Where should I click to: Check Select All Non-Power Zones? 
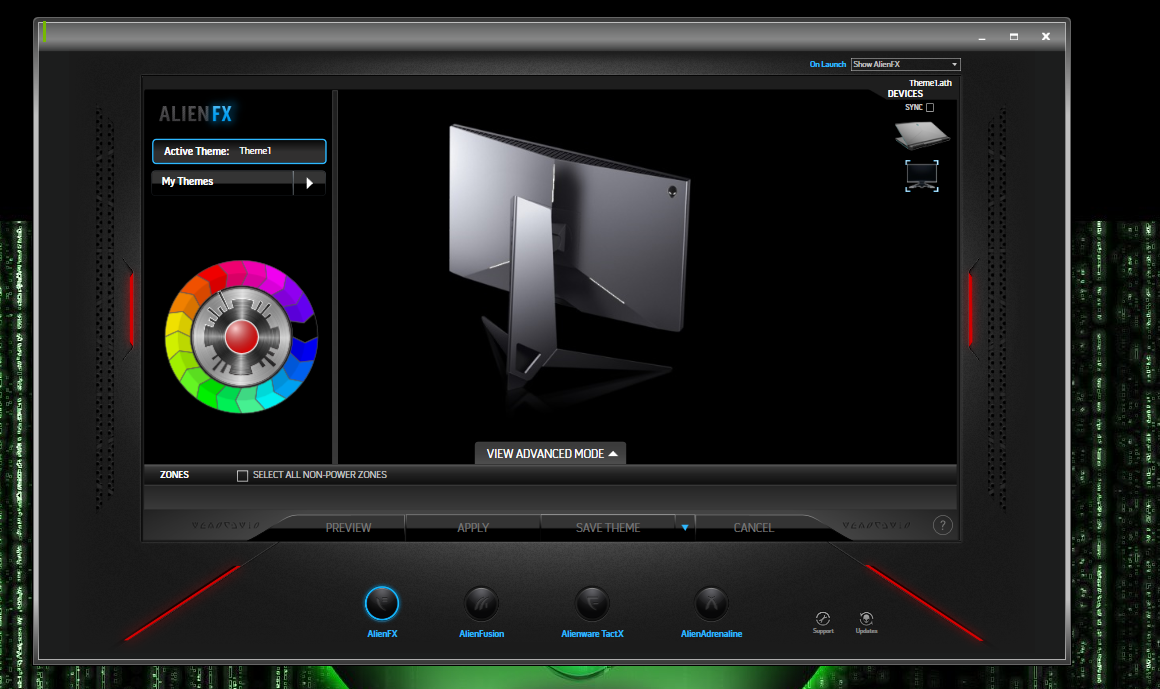242,476
